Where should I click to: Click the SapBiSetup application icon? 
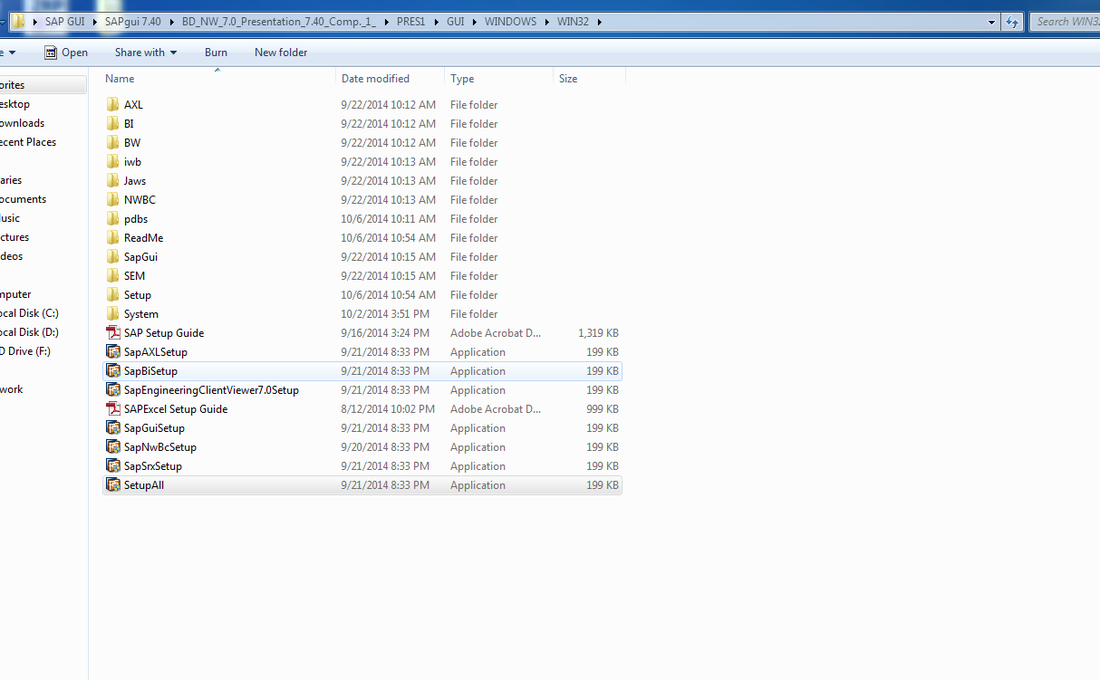tap(113, 371)
